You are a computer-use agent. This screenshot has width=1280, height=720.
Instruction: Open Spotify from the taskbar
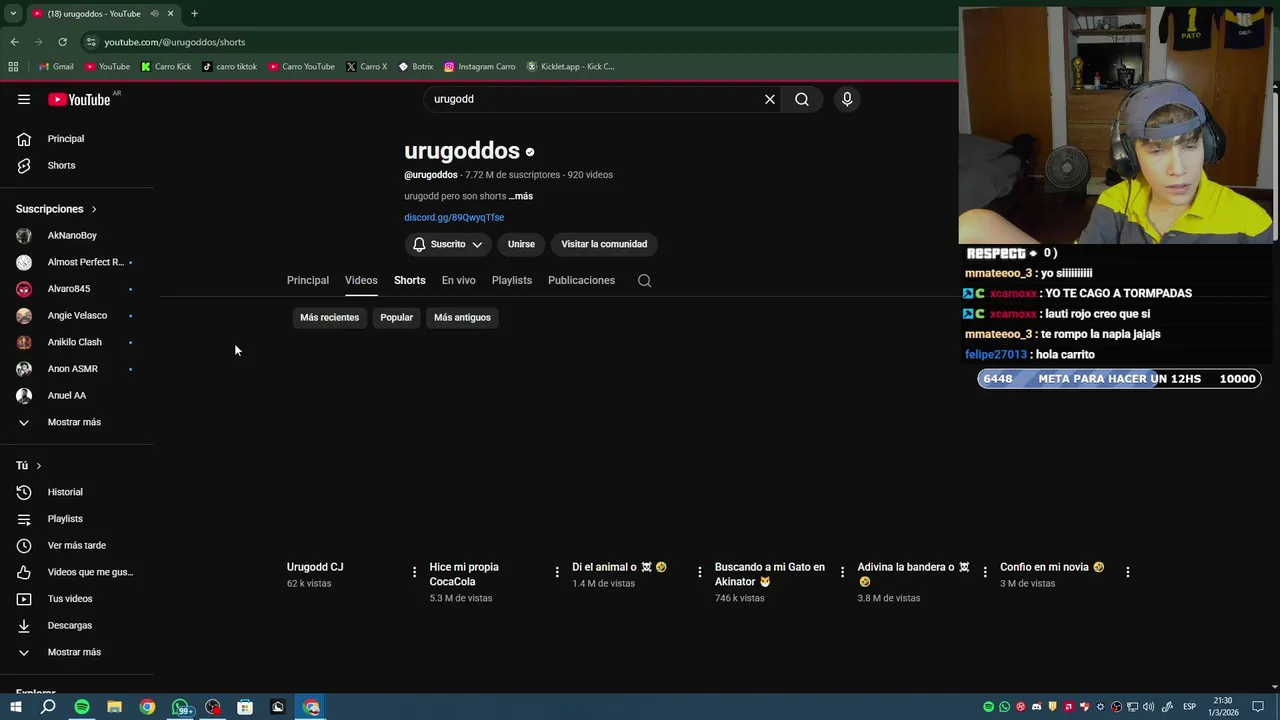pyautogui.click(x=82, y=707)
